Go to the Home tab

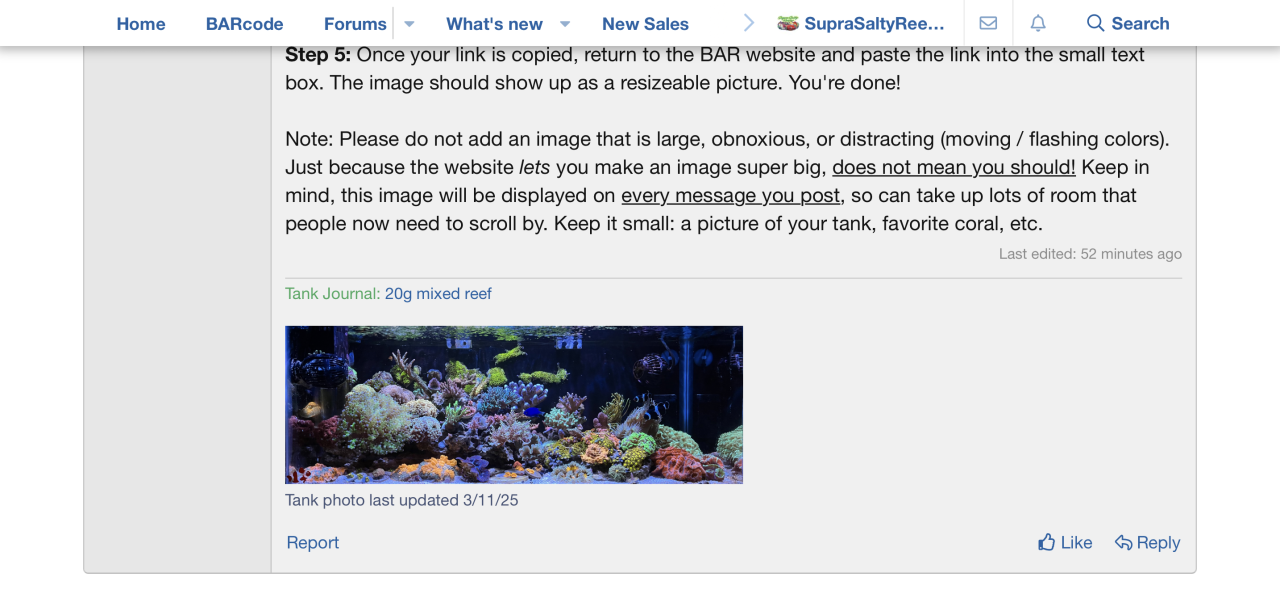coord(141,23)
